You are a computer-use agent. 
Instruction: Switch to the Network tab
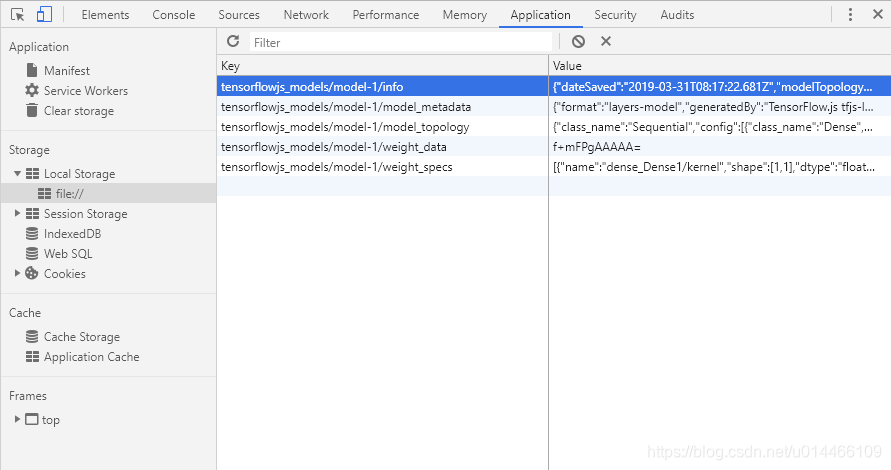306,15
